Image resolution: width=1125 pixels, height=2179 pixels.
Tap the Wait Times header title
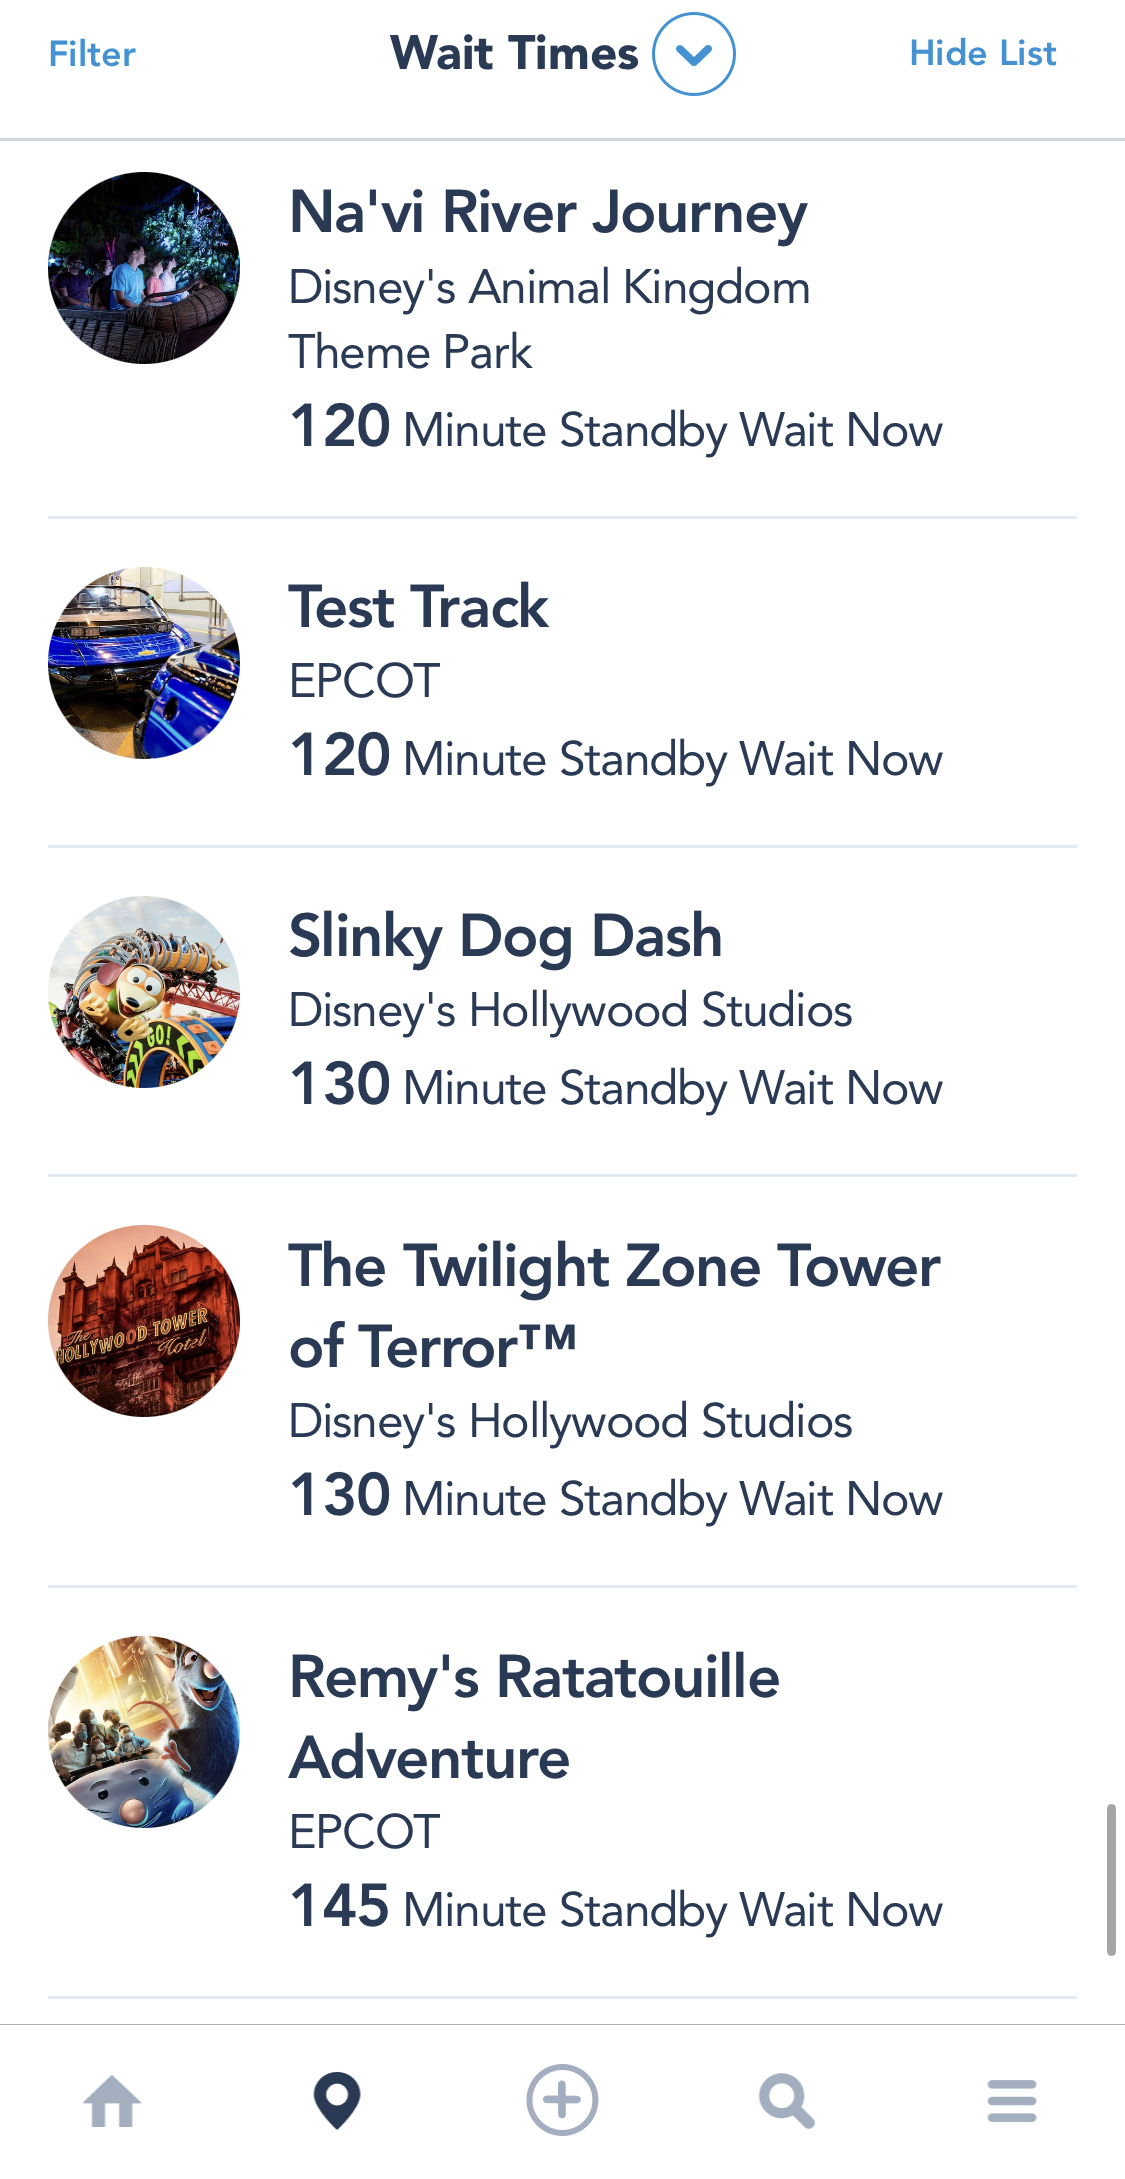pyautogui.click(x=514, y=54)
